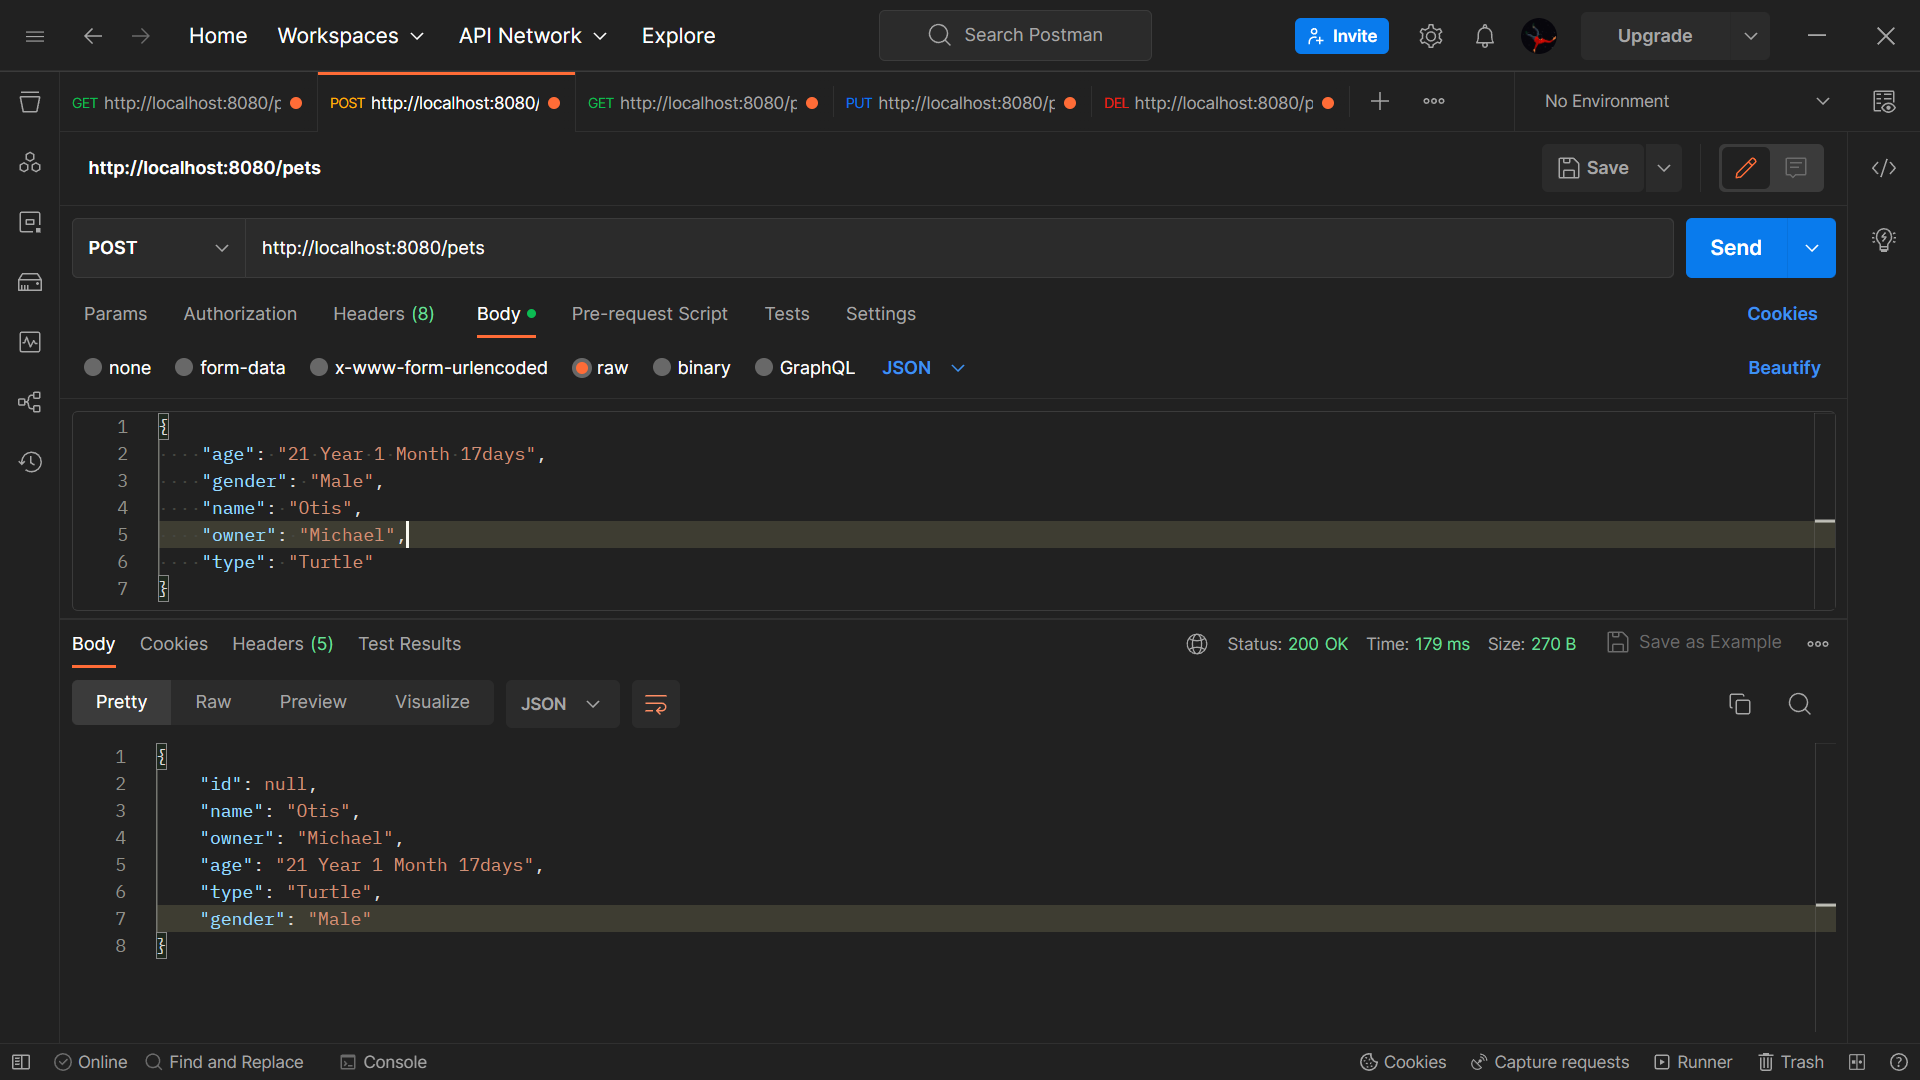The height and width of the screenshot is (1080, 1920).
Task: Choose the none body radio
Action: click(x=93, y=368)
